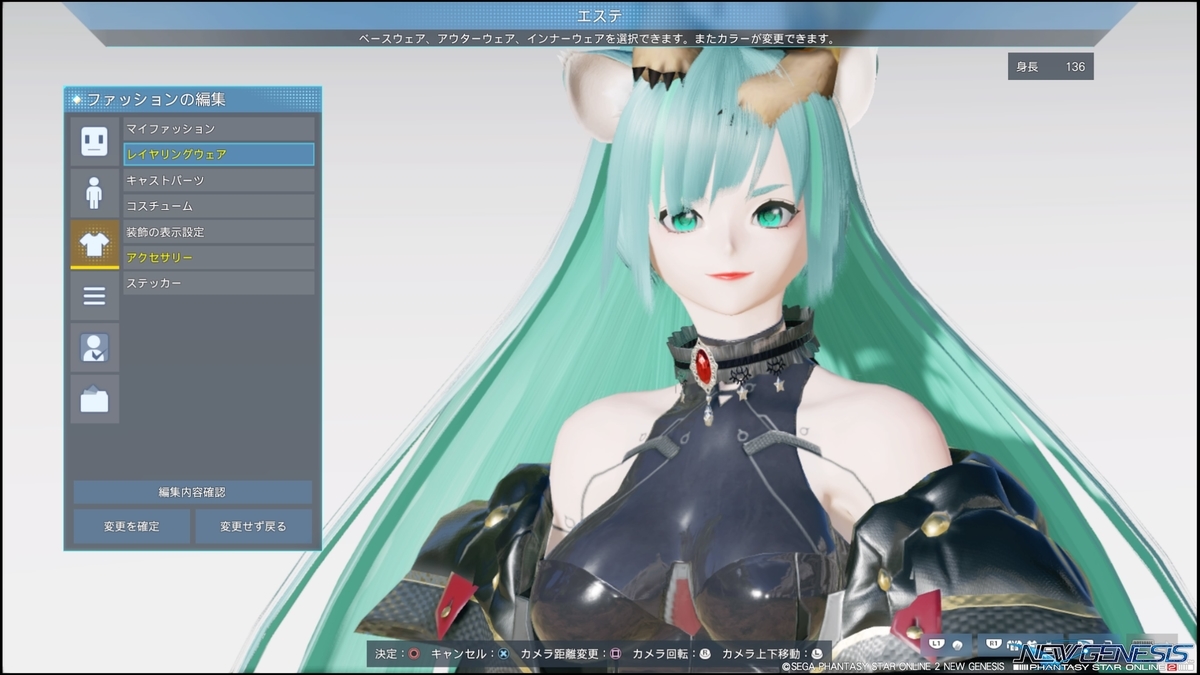Select the highlighted T-shirt fashion category icon

click(94, 245)
